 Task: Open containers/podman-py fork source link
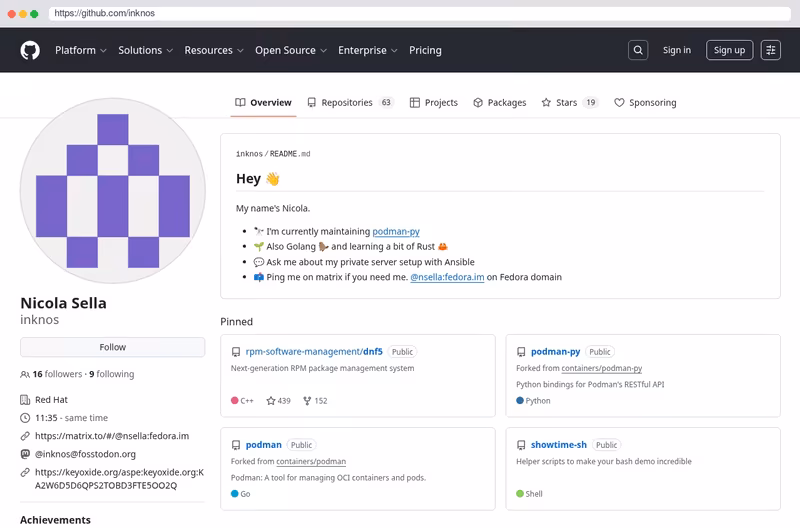coord(602,368)
